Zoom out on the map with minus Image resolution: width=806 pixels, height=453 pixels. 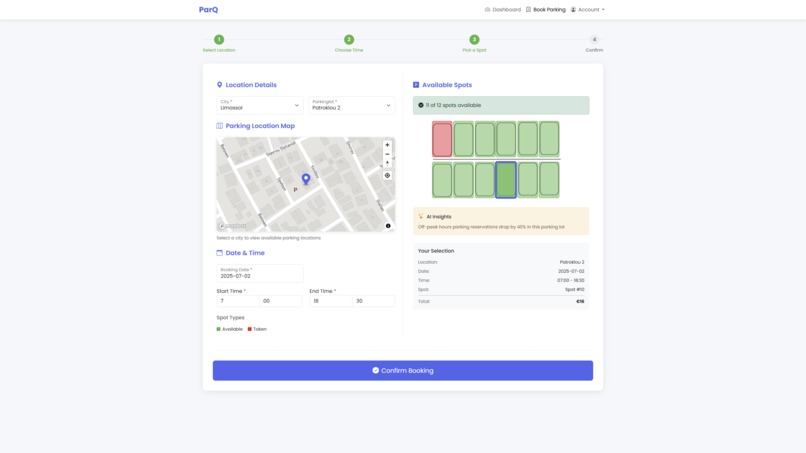click(387, 154)
